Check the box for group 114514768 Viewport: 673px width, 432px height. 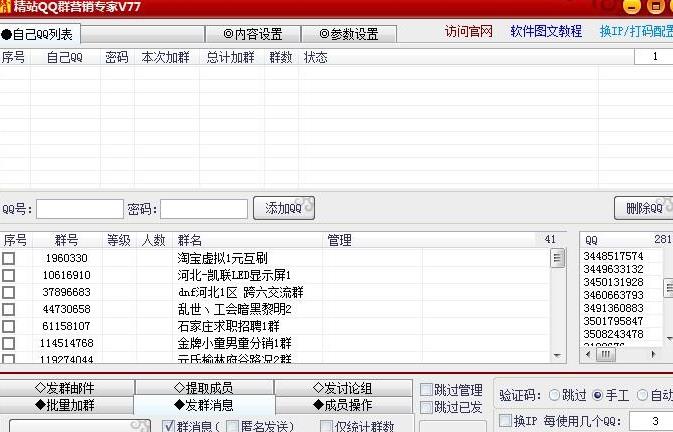tap(9, 343)
